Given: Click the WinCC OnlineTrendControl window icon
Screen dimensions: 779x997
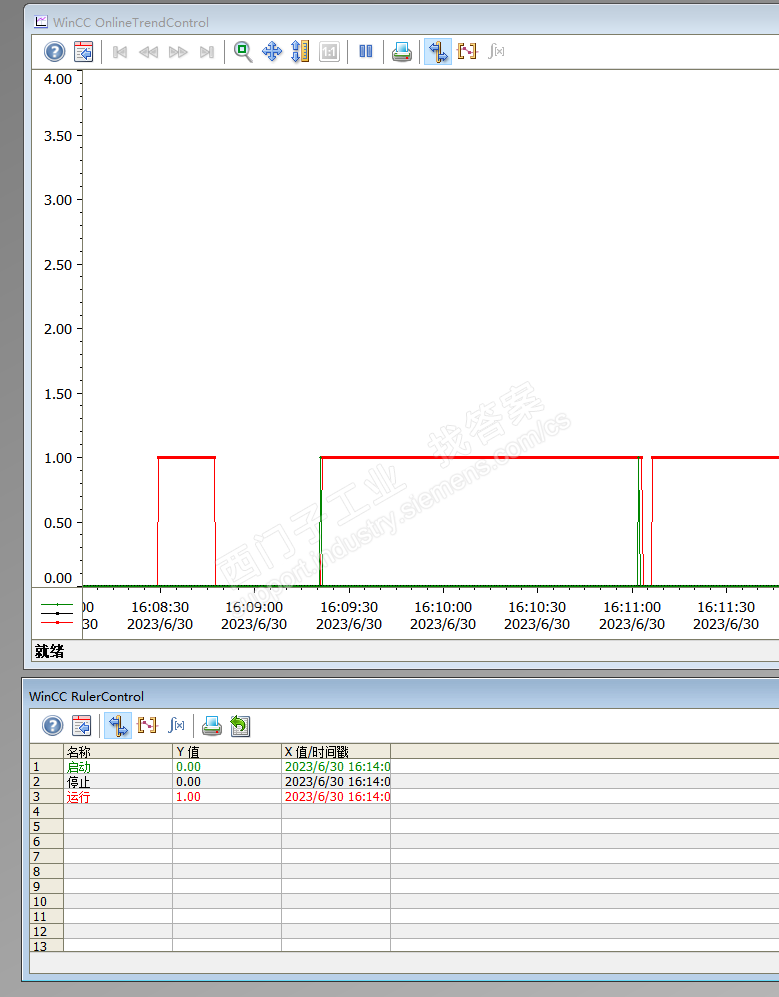Looking at the screenshot, I should (x=41, y=22).
